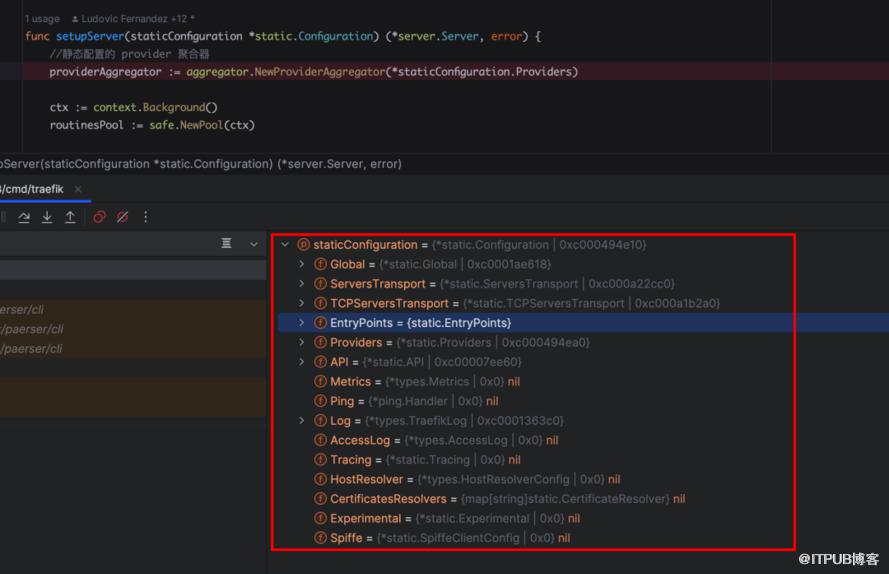Click the static.EntryPoints value text
The height and width of the screenshot is (574, 889).
(459, 323)
